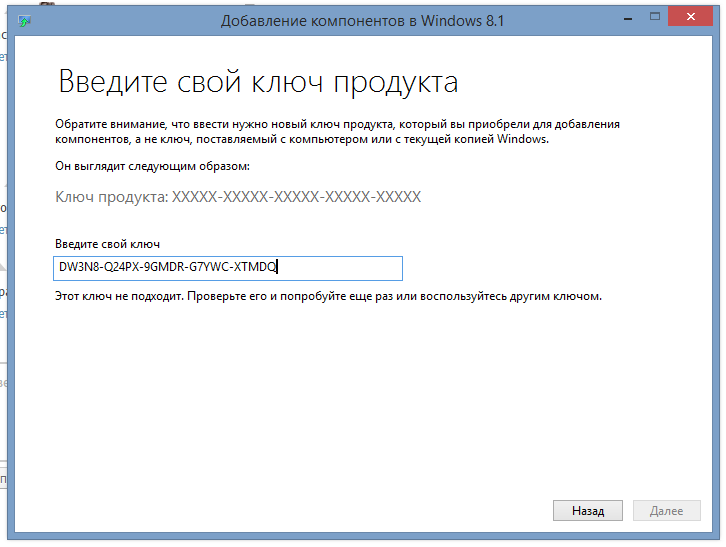
Task: Click the empty right portion of the key field
Action: tap(345, 268)
